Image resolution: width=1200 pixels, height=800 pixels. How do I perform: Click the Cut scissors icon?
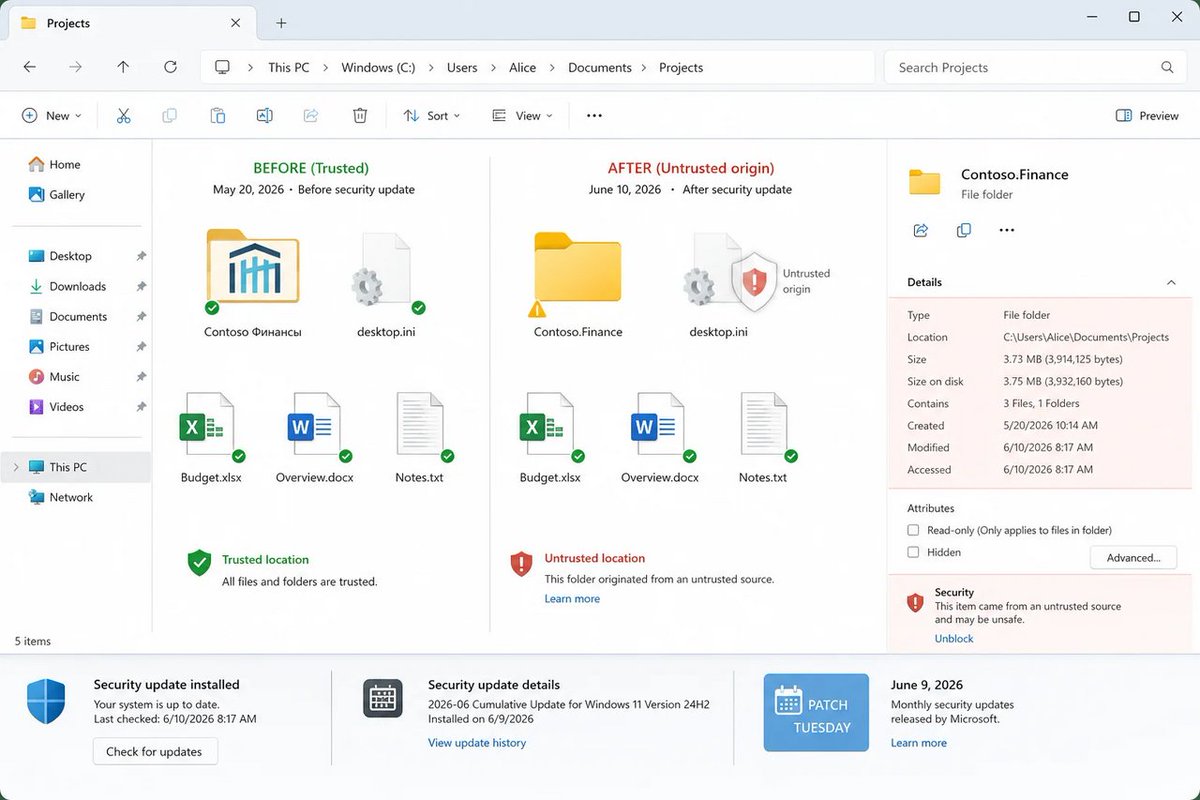[123, 116]
